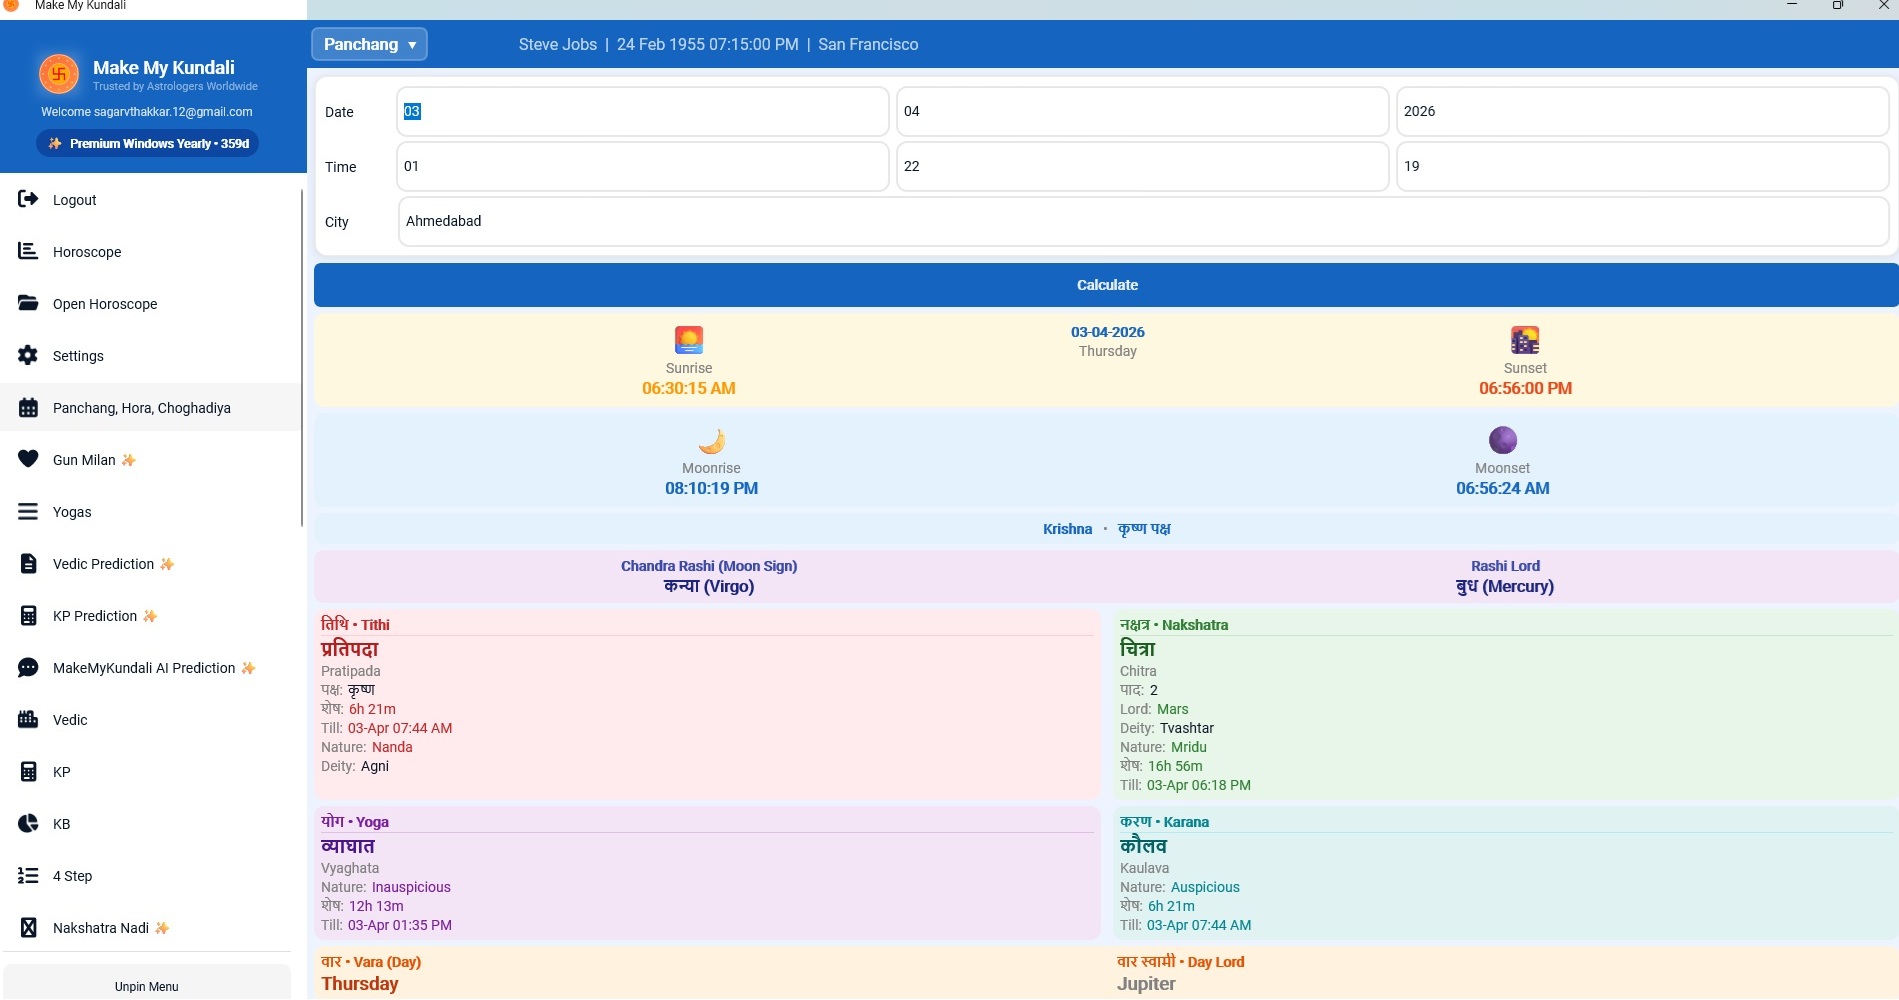Image resolution: width=1899 pixels, height=1000 pixels.
Task: Click the MakeMyKundali AI Prediction chat icon
Action: pyautogui.click(x=28, y=667)
